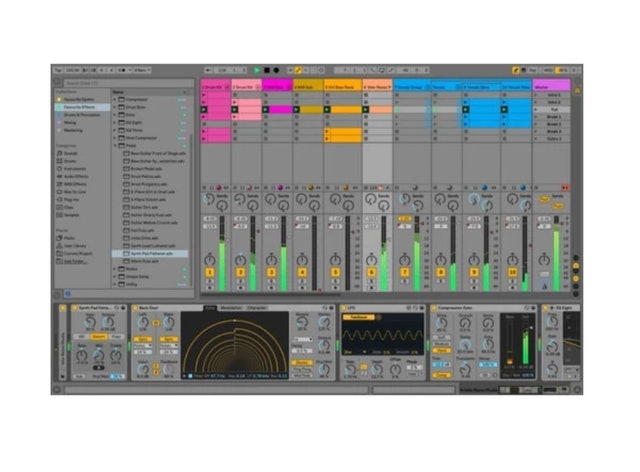Toggle track 7 activator button
The width and height of the screenshot is (640, 472).
tap(404, 272)
